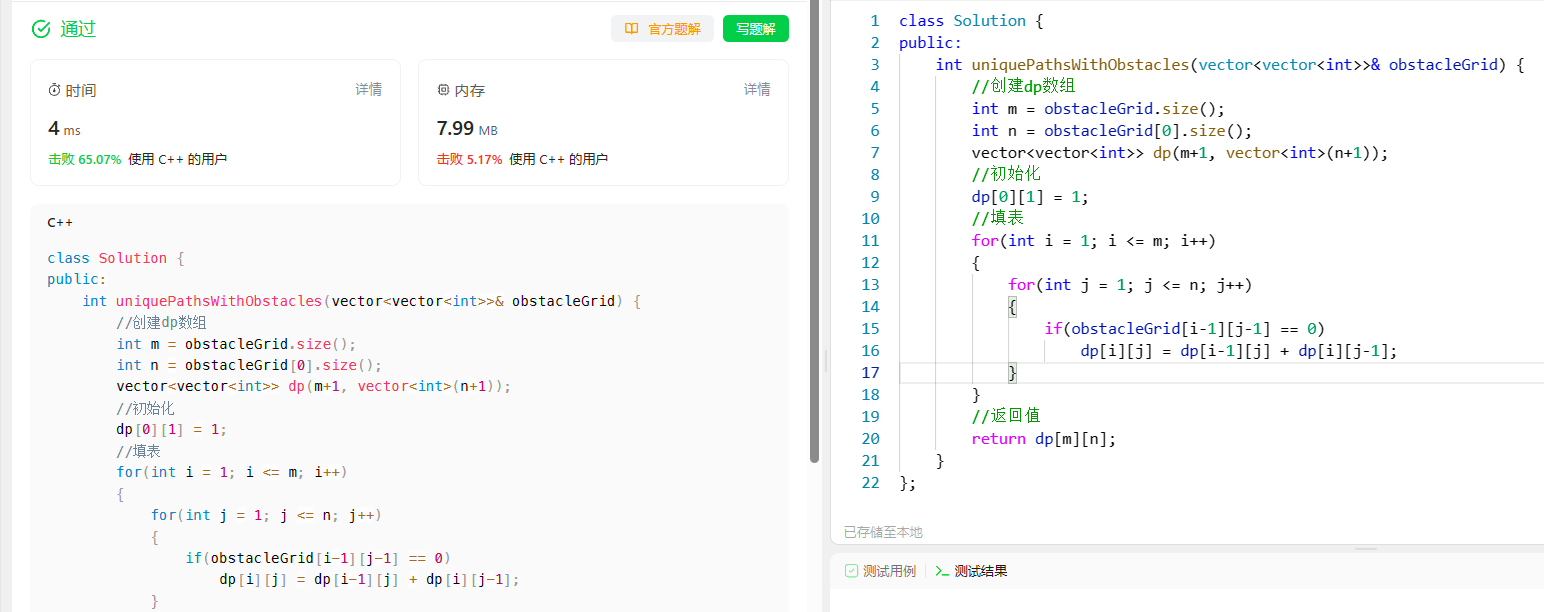Click 'int n = obstacleGrid[0].size();' in editor
This screenshot has height=612, width=1544.
coord(1112,131)
